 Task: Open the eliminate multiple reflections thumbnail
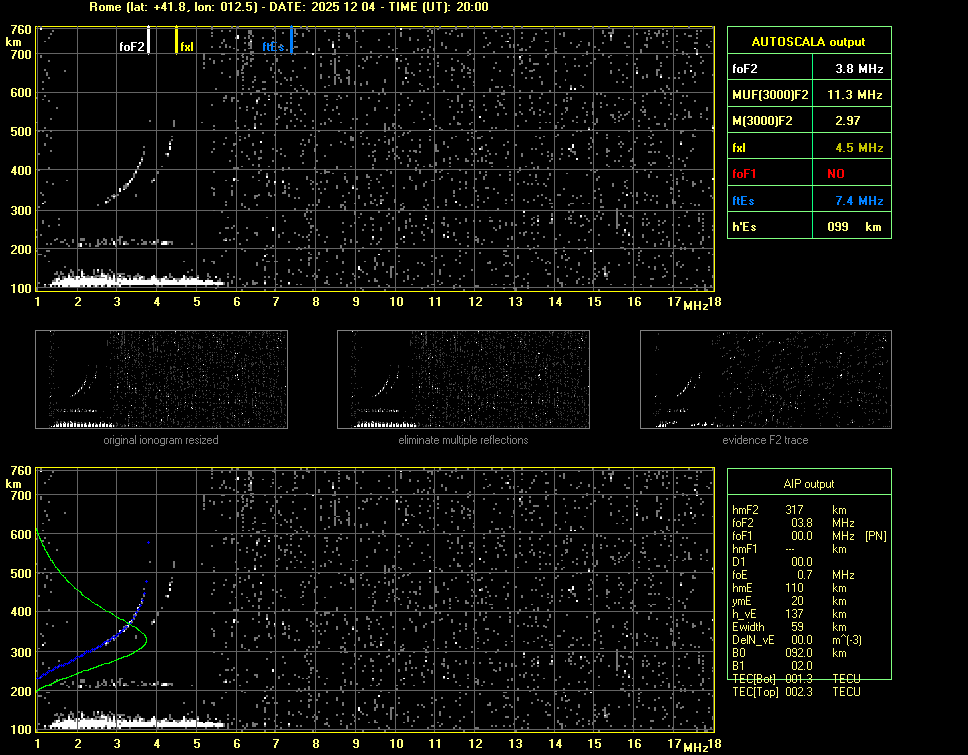pos(463,379)
